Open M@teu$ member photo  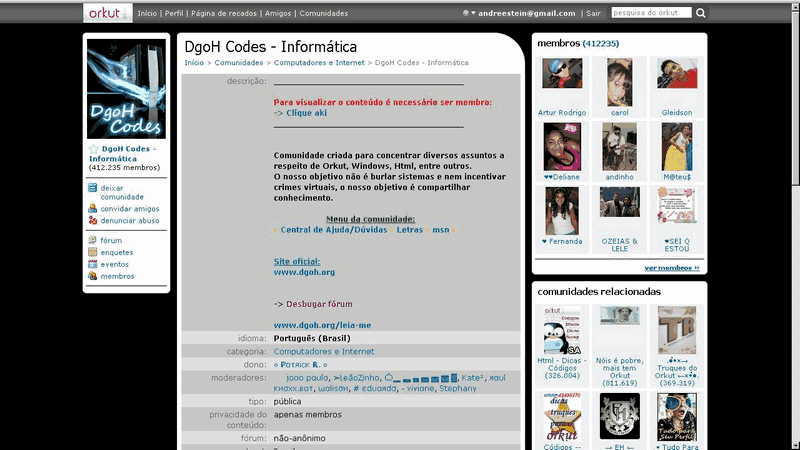pyautogui.click(x=677, y=146)
